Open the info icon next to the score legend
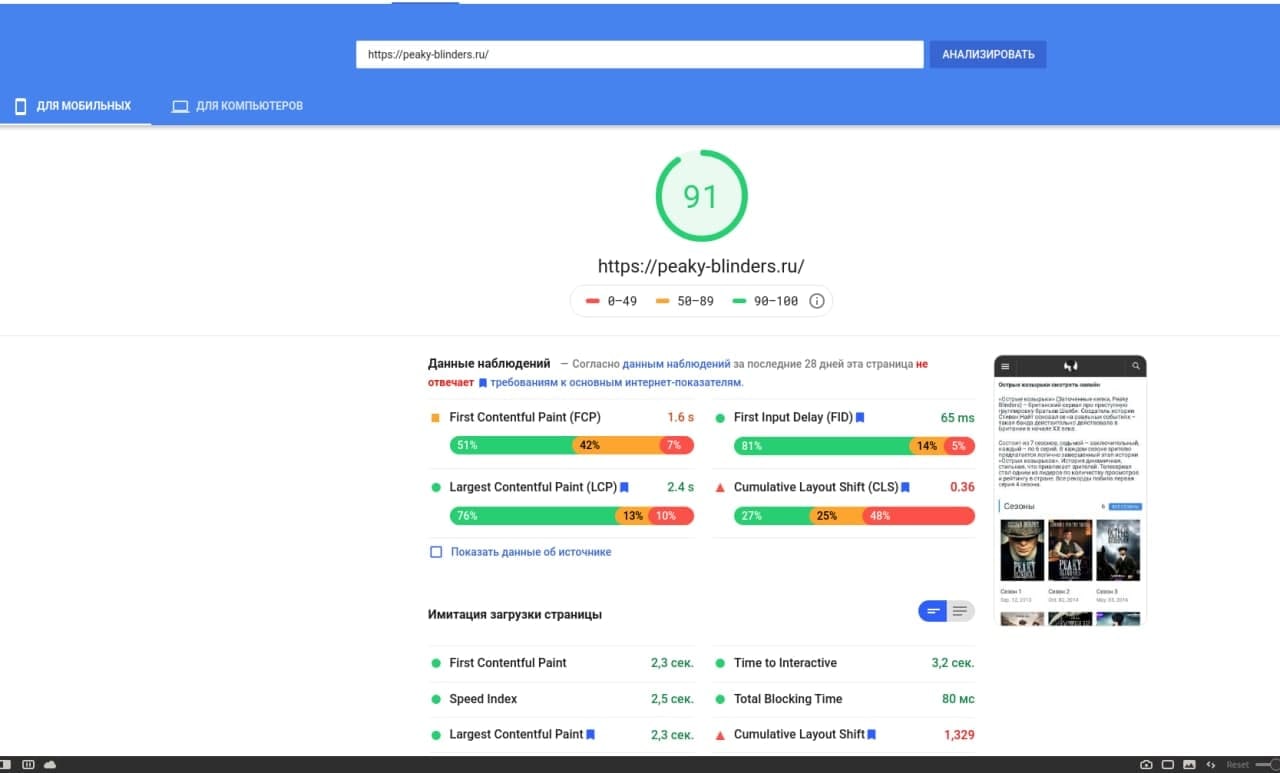This screenshot has width=1280, height=773. click(817, 301)
